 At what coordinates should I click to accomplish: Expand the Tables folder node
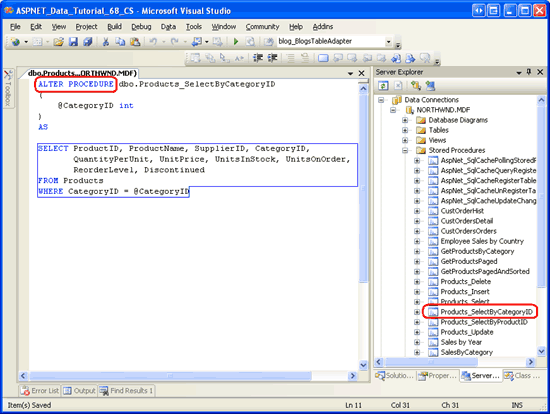coord(405,130)
